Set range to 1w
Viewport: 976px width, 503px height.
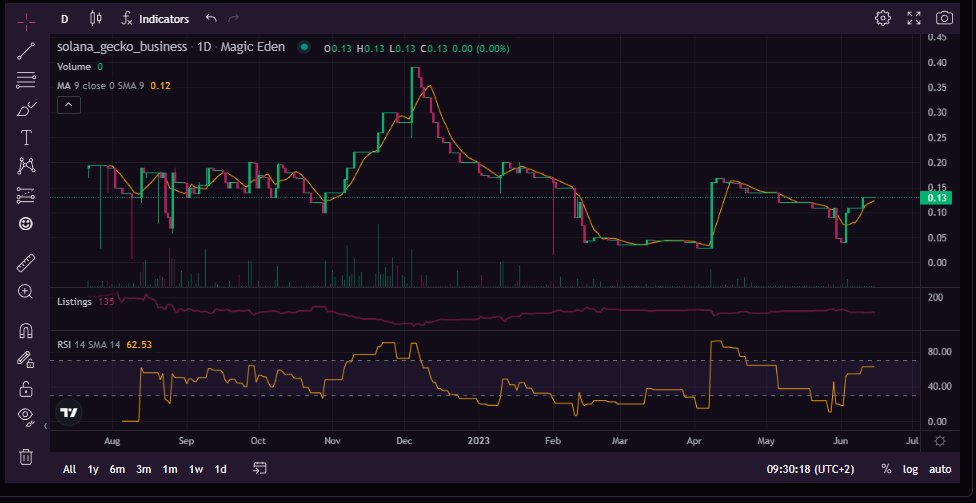(195, 469)
